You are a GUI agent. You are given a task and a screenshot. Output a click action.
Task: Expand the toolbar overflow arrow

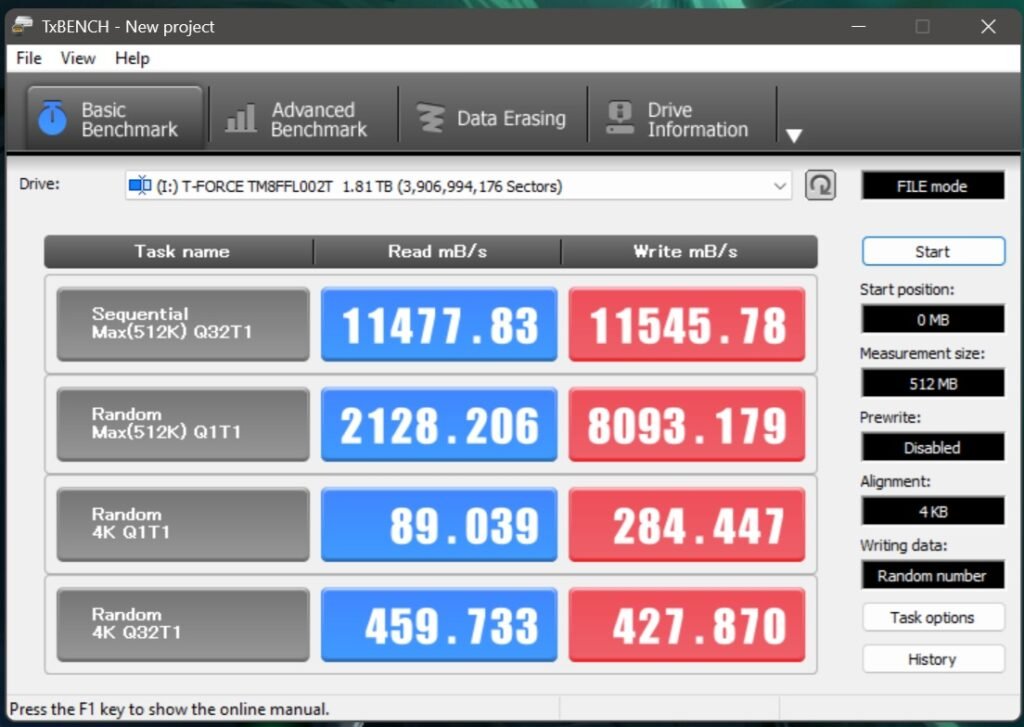pyautogui.click(x=793, y=135)
